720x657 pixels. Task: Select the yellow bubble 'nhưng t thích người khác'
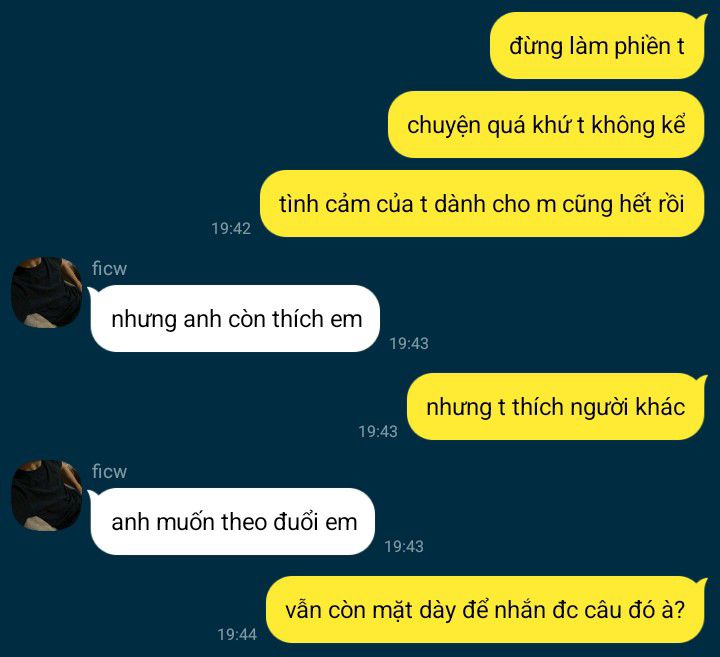556,407
